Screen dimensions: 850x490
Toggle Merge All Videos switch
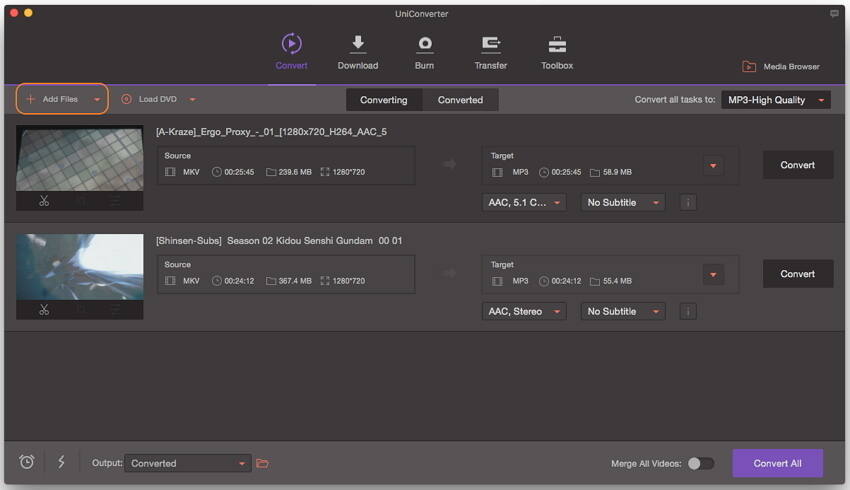(700, 463)
